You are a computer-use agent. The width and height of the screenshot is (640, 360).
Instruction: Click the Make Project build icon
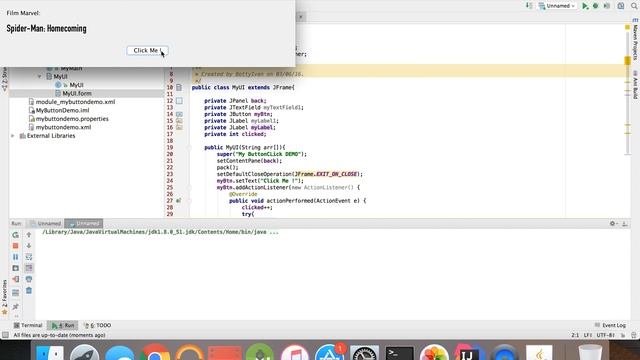pyautogui.click(x=529, y=6)
